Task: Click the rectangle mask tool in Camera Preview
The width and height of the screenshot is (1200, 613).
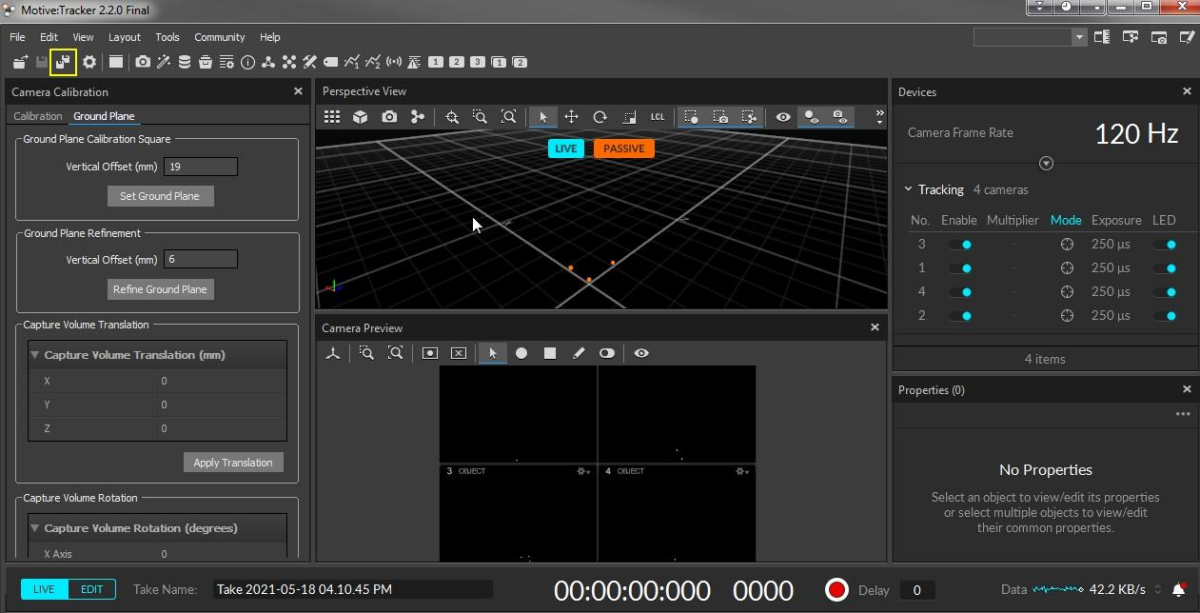Action: pyautogui.click(x=550, y=353)
